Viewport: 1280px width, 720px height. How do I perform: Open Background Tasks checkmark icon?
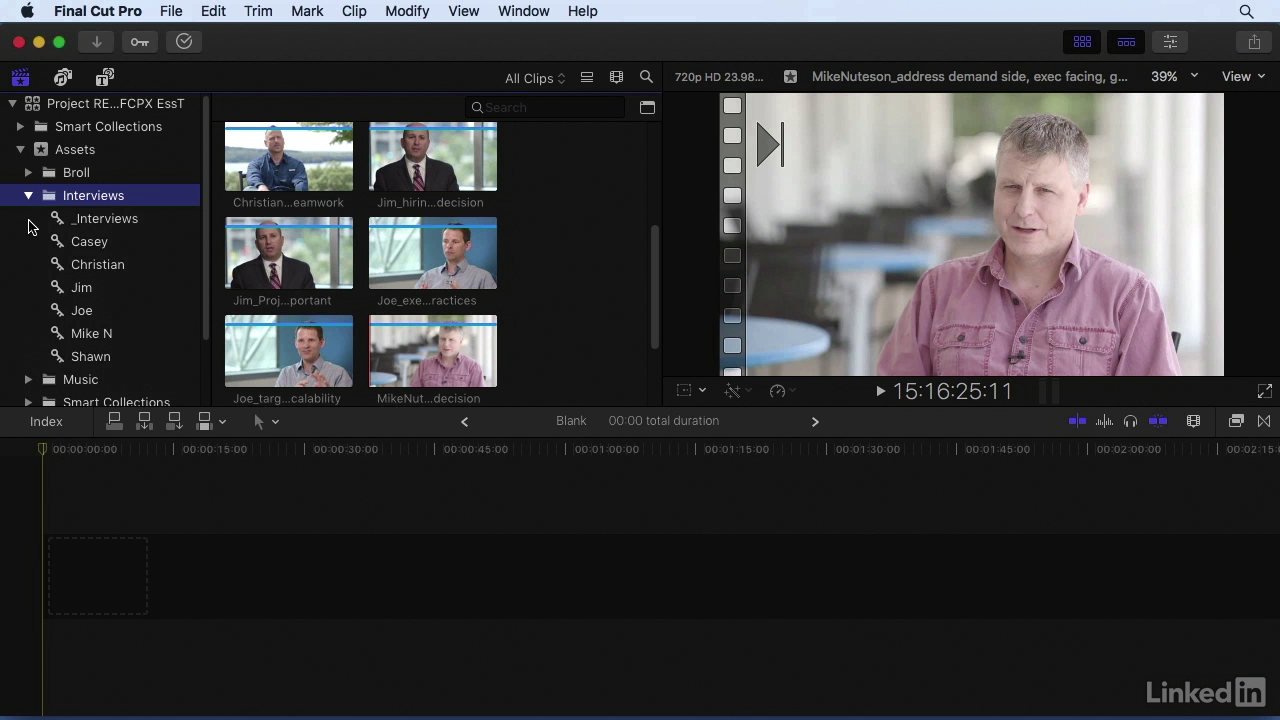(x=184, y=41)
